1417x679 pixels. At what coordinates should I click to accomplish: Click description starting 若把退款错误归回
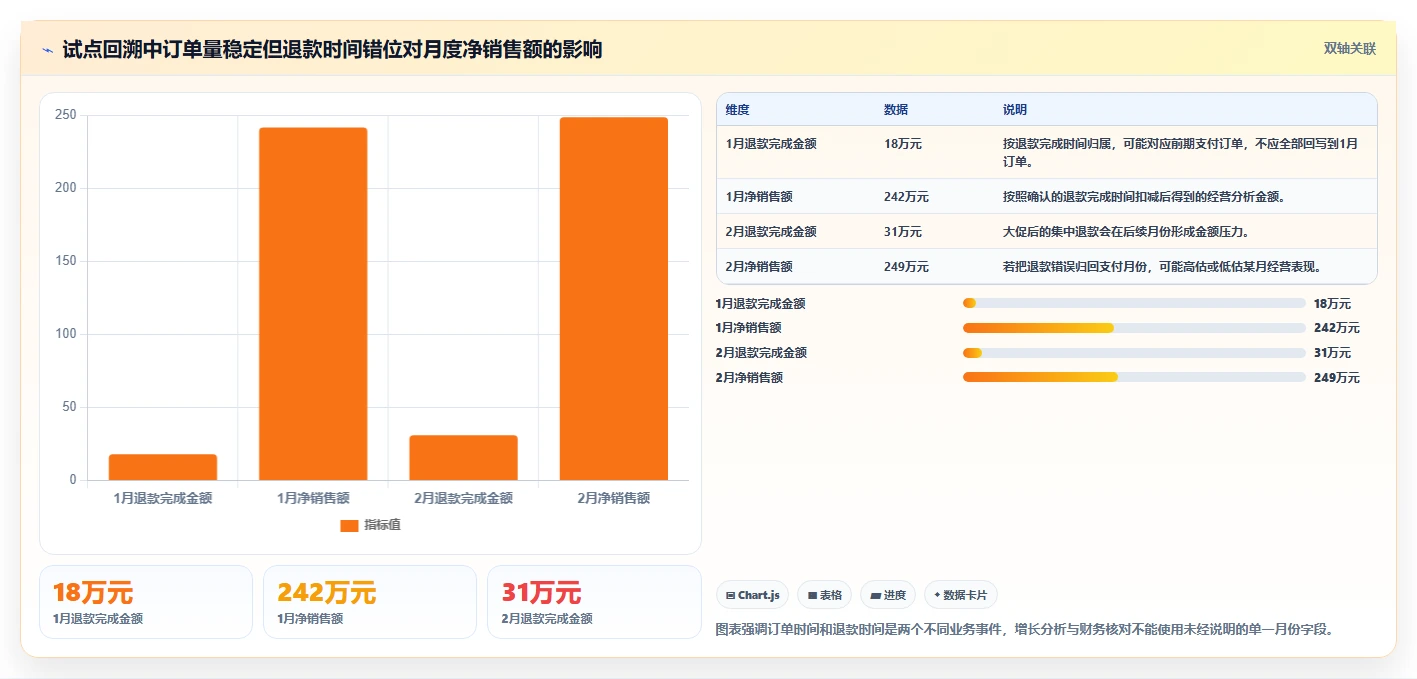point(1163,267)
